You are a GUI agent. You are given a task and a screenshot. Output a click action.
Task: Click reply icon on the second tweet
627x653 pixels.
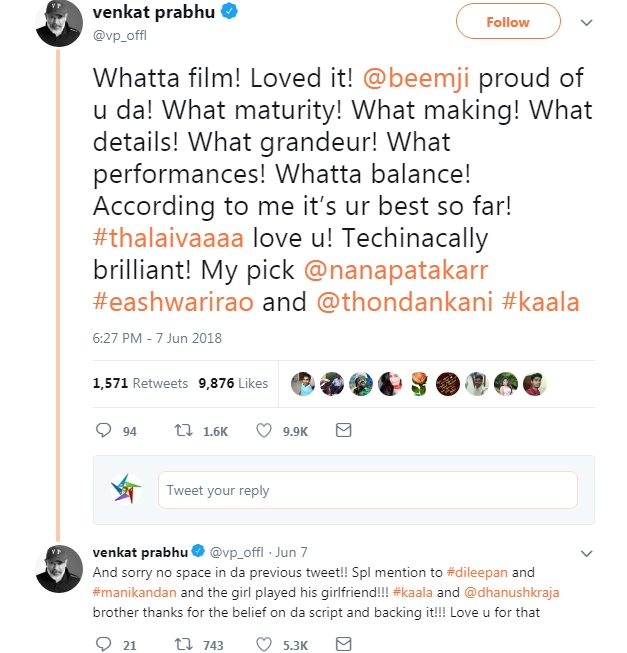(104, 645)
